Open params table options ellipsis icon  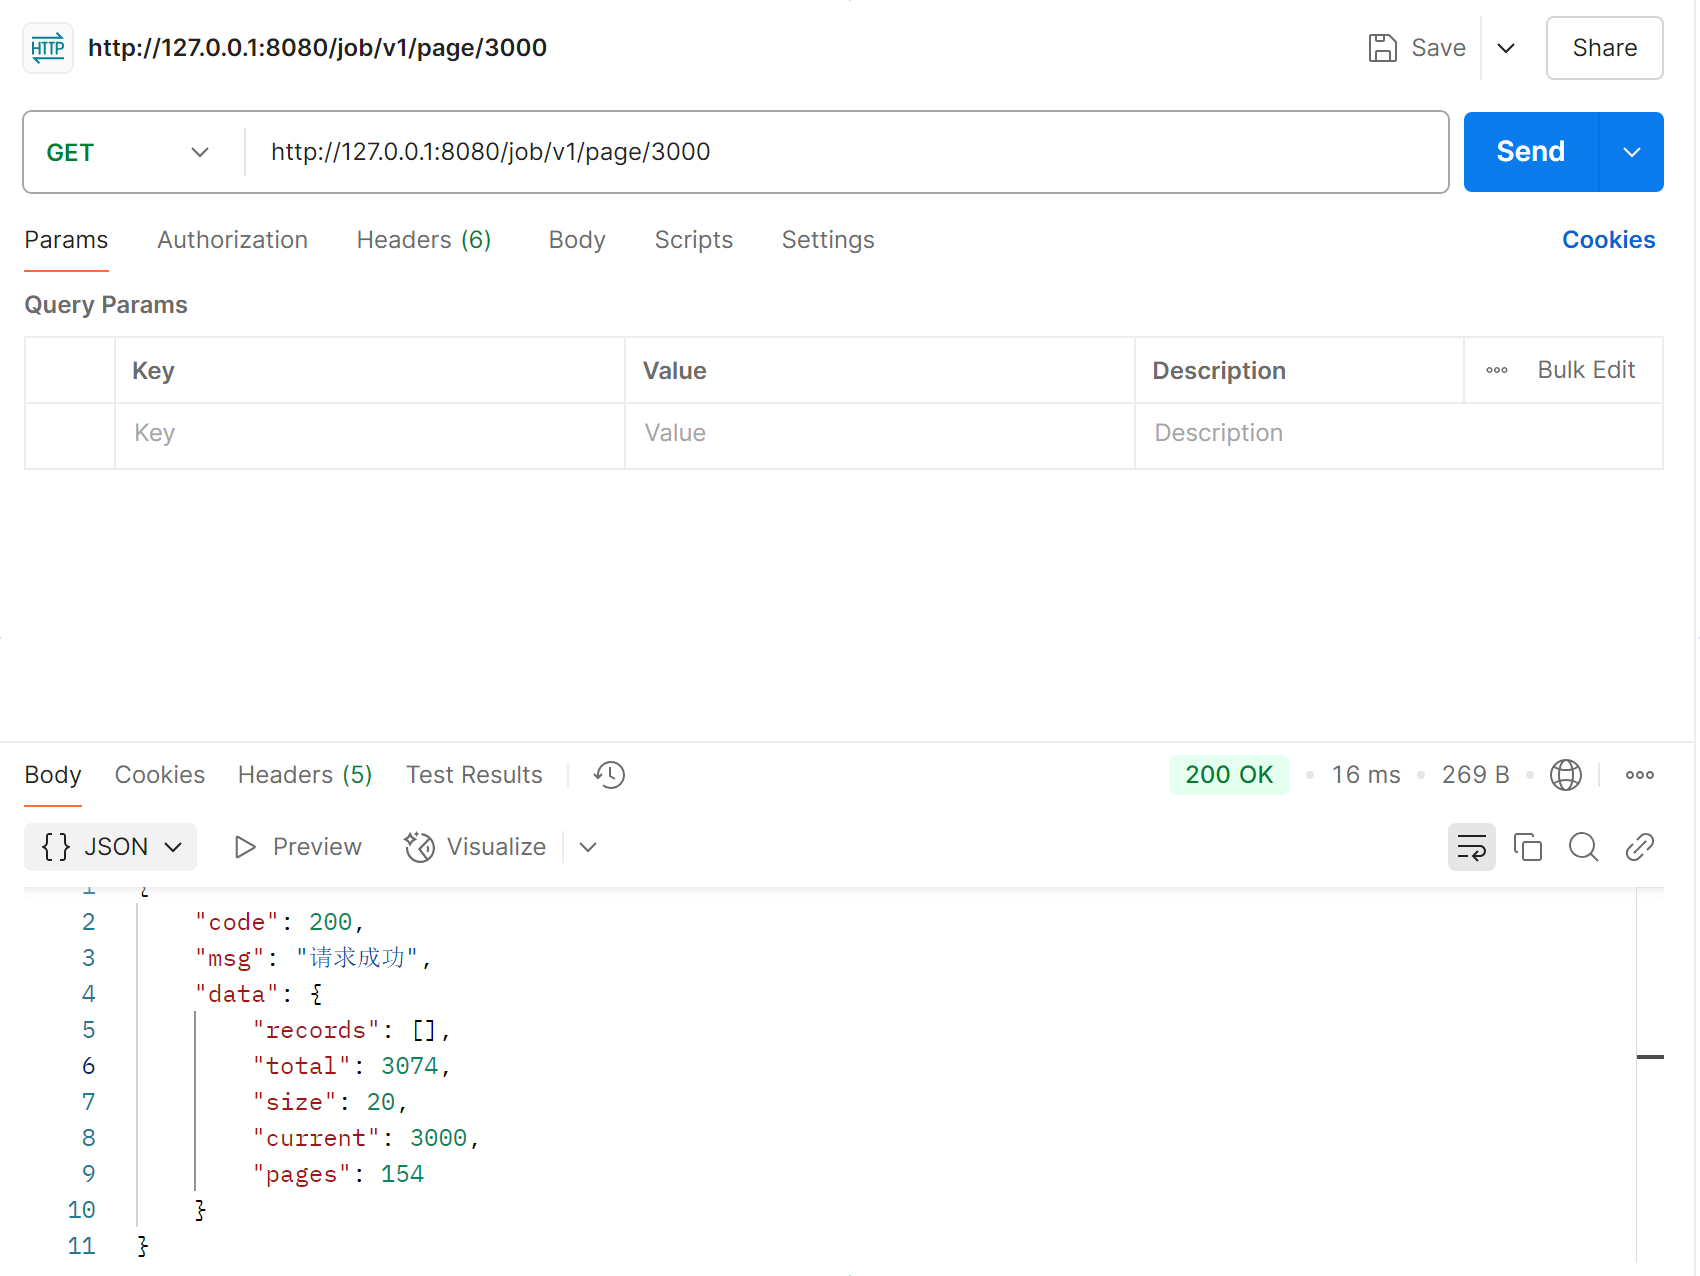coord(1496,370)
